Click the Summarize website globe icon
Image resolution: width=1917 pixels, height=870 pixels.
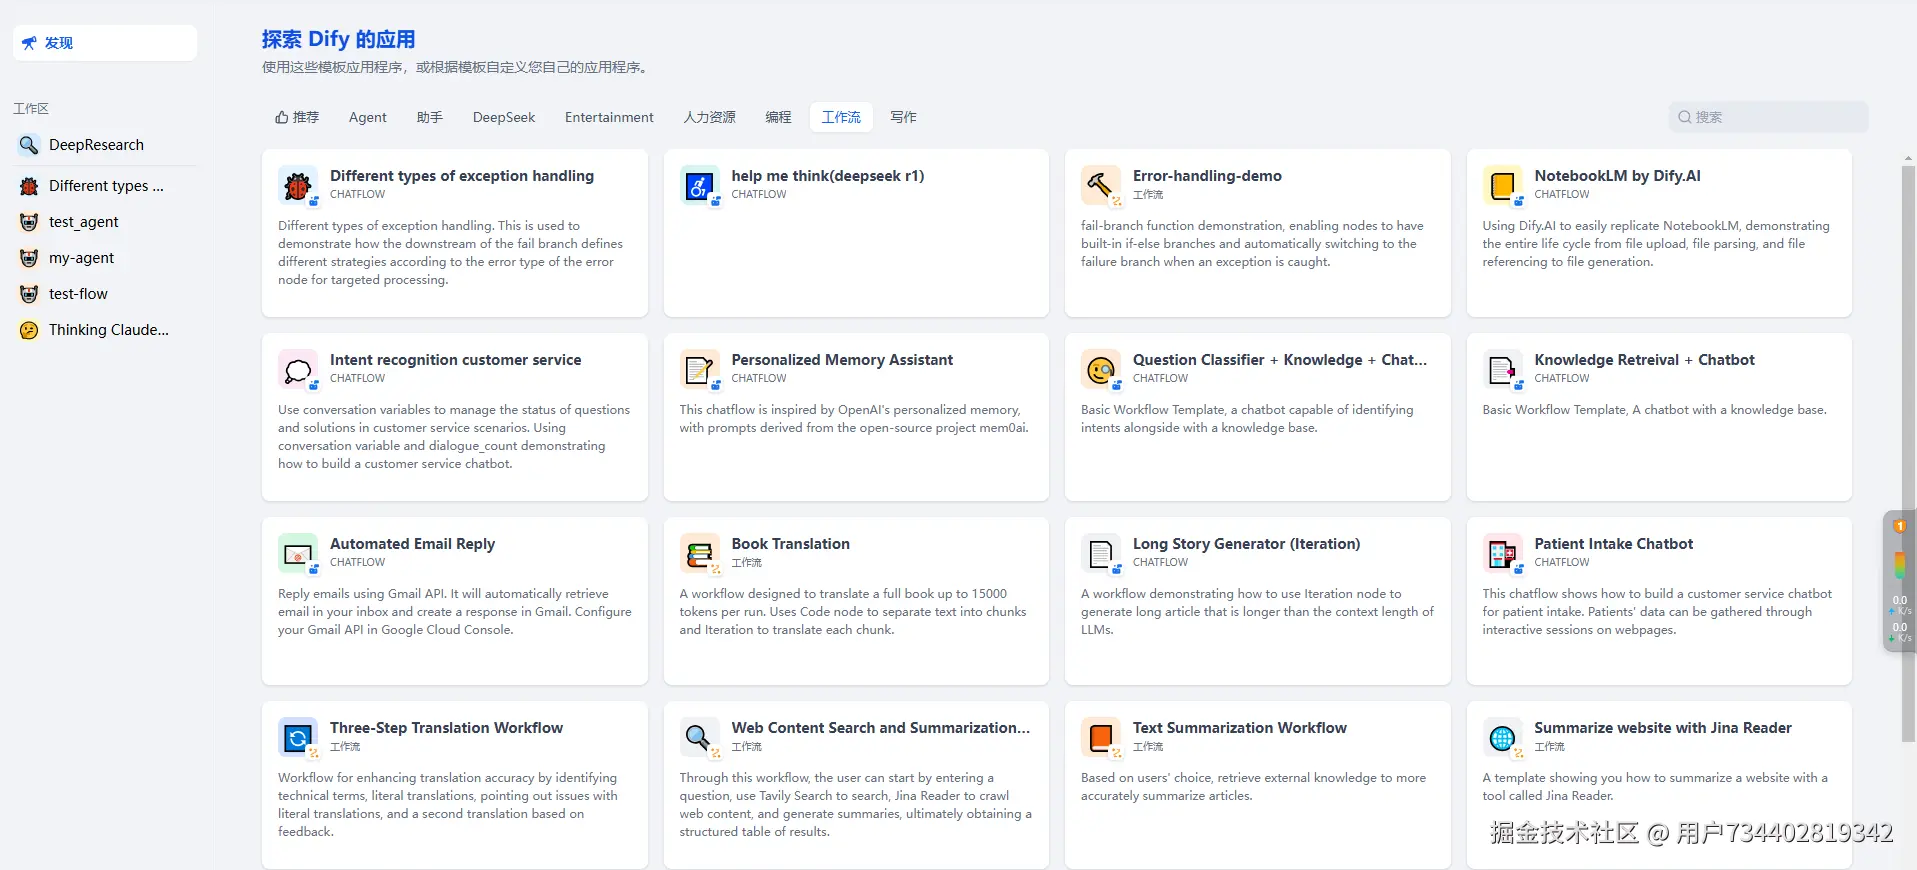pyautogui.click(x=1502, y=737)
